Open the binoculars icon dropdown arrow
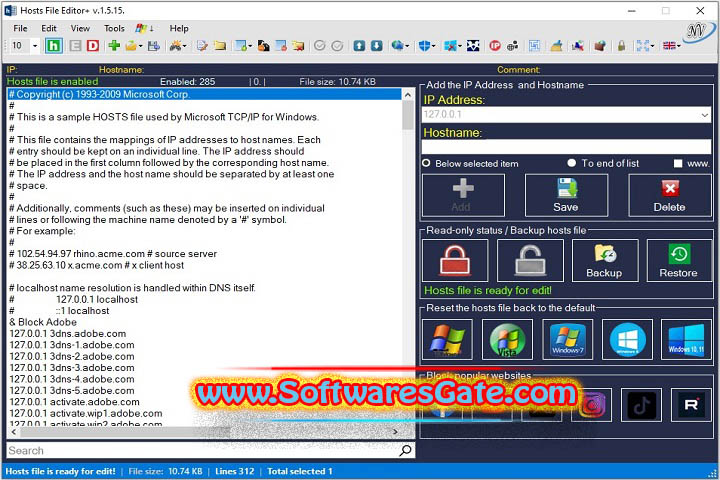720x480 pixels. pyautogui.click(x=185, y=46)
